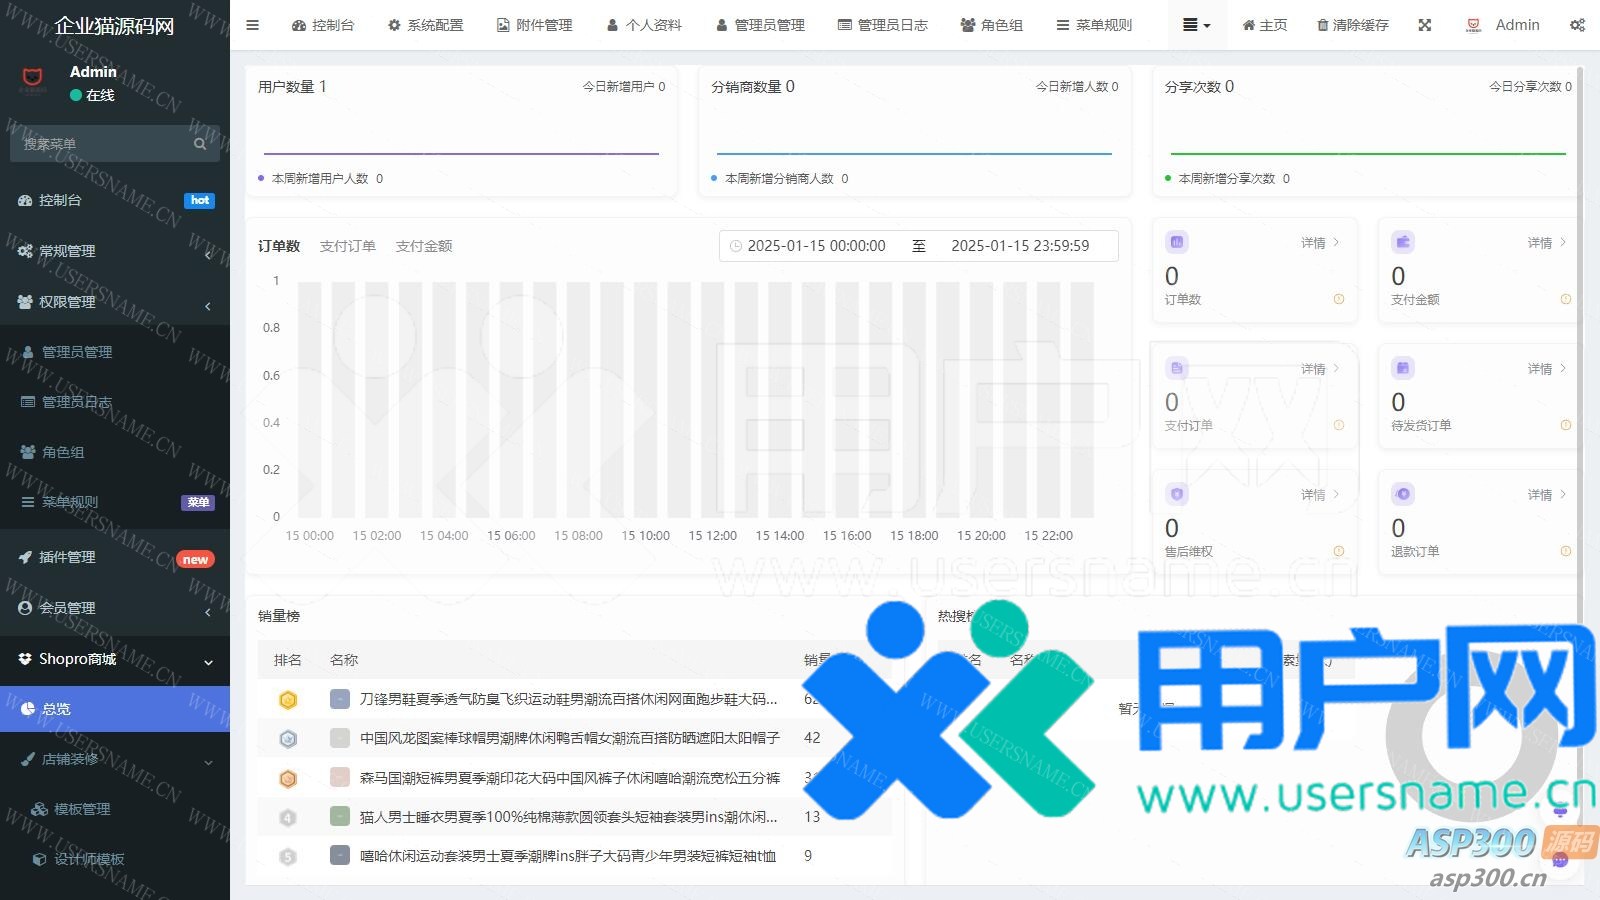The height and width of the screenshot is (900, 1600).
Task: Switch to the 支付金额 chart tab
Action: pyautogui.click(x=424, y=246)
